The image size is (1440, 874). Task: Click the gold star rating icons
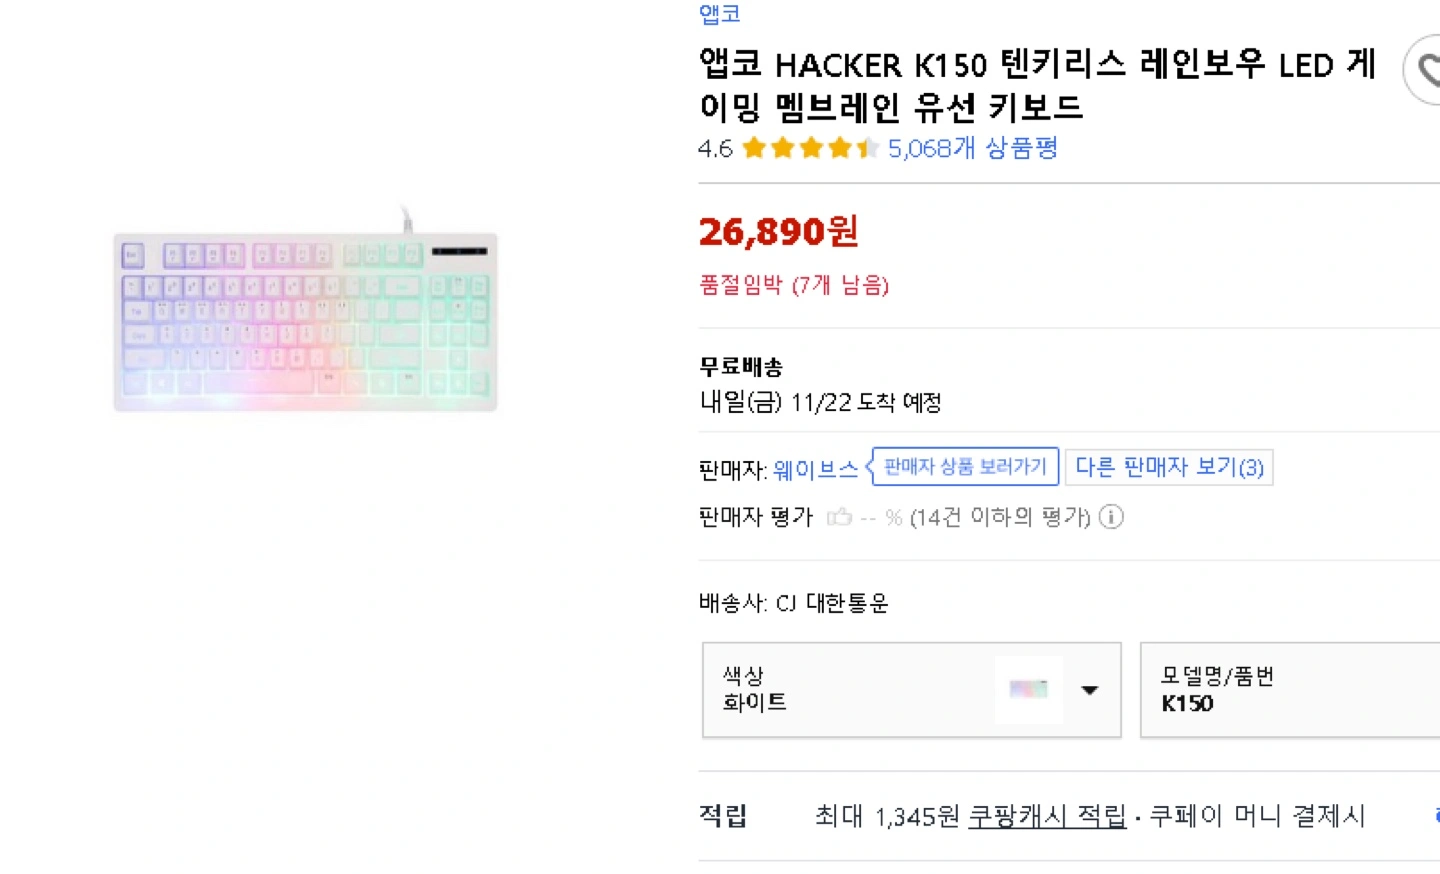(x=810, y=149)
